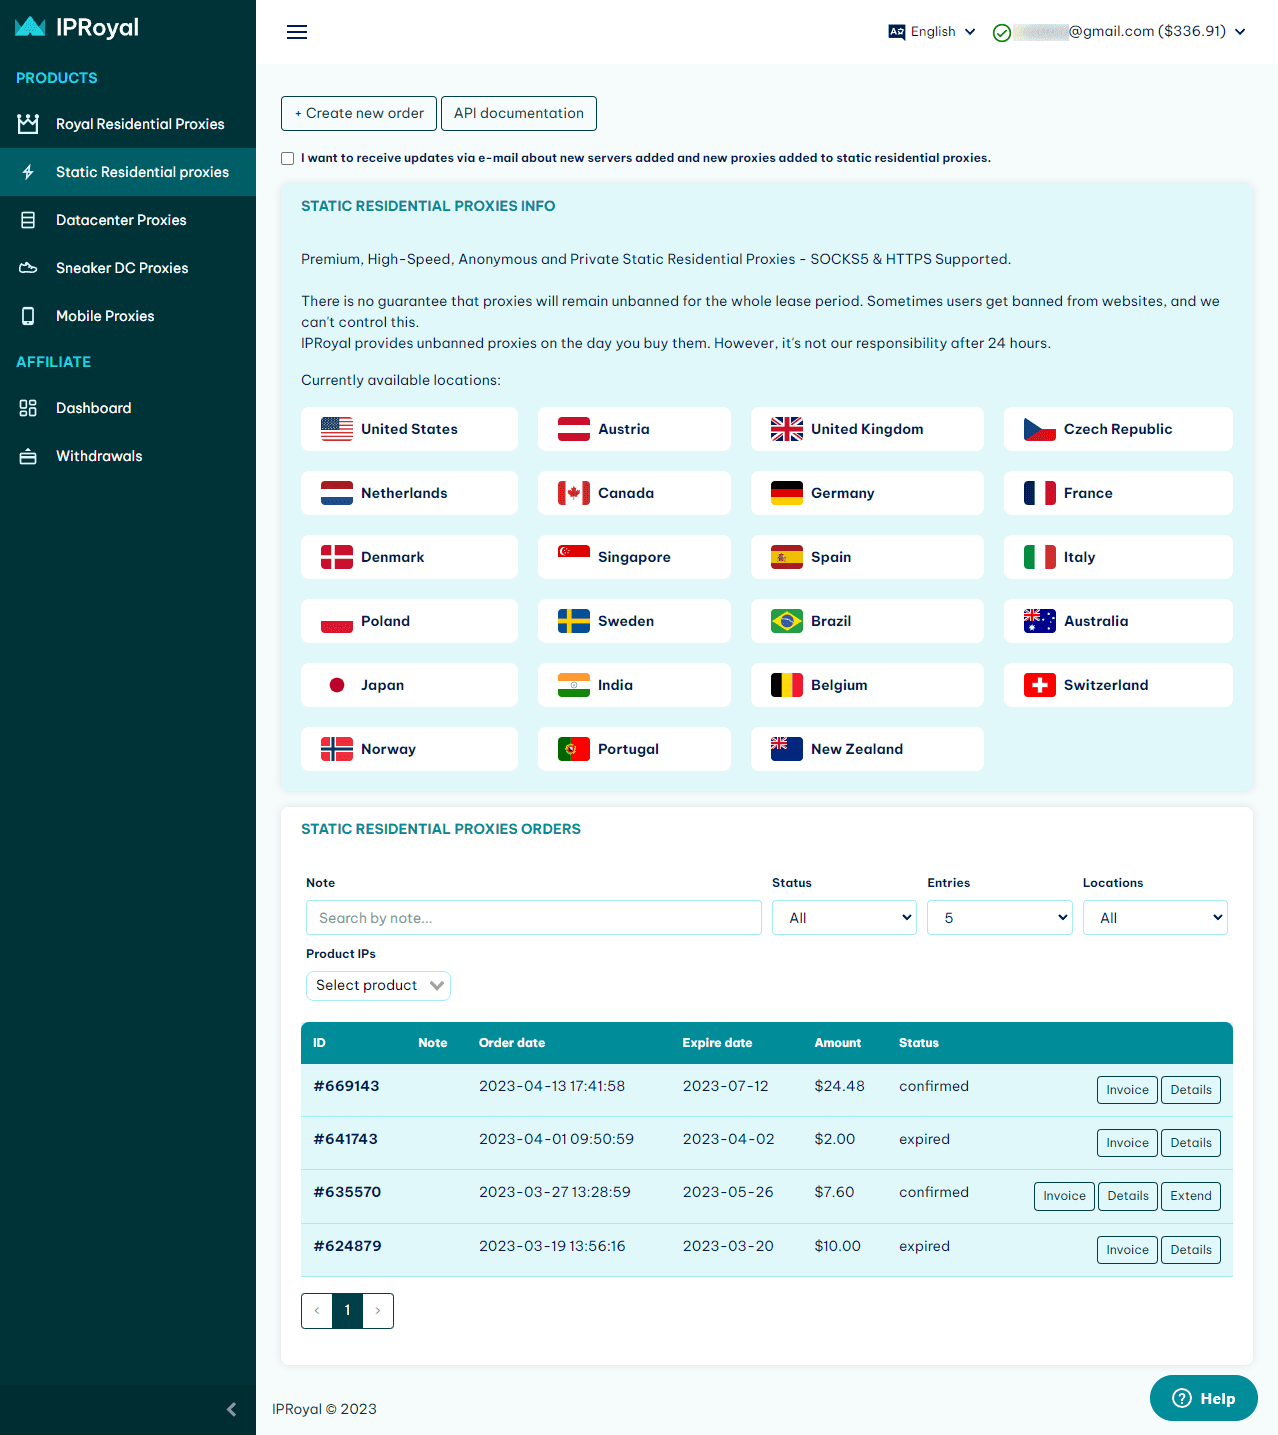Click the next page arrow
This screenshot has height=1435, width=1278.
click(378, 1311)
